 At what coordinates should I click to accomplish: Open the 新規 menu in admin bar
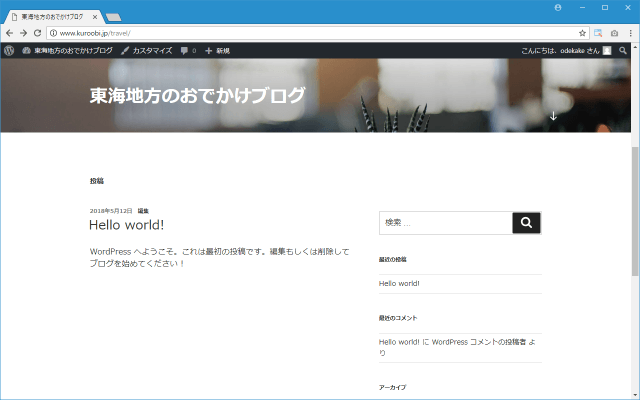pyautogui.click(x=217, y=51)
